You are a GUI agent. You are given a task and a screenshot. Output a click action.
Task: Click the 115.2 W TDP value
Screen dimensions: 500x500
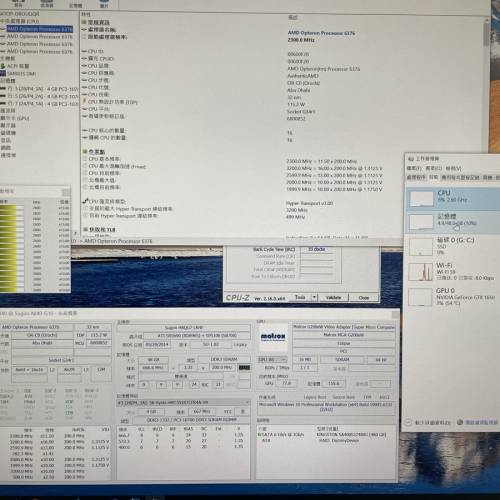(295, 104)
